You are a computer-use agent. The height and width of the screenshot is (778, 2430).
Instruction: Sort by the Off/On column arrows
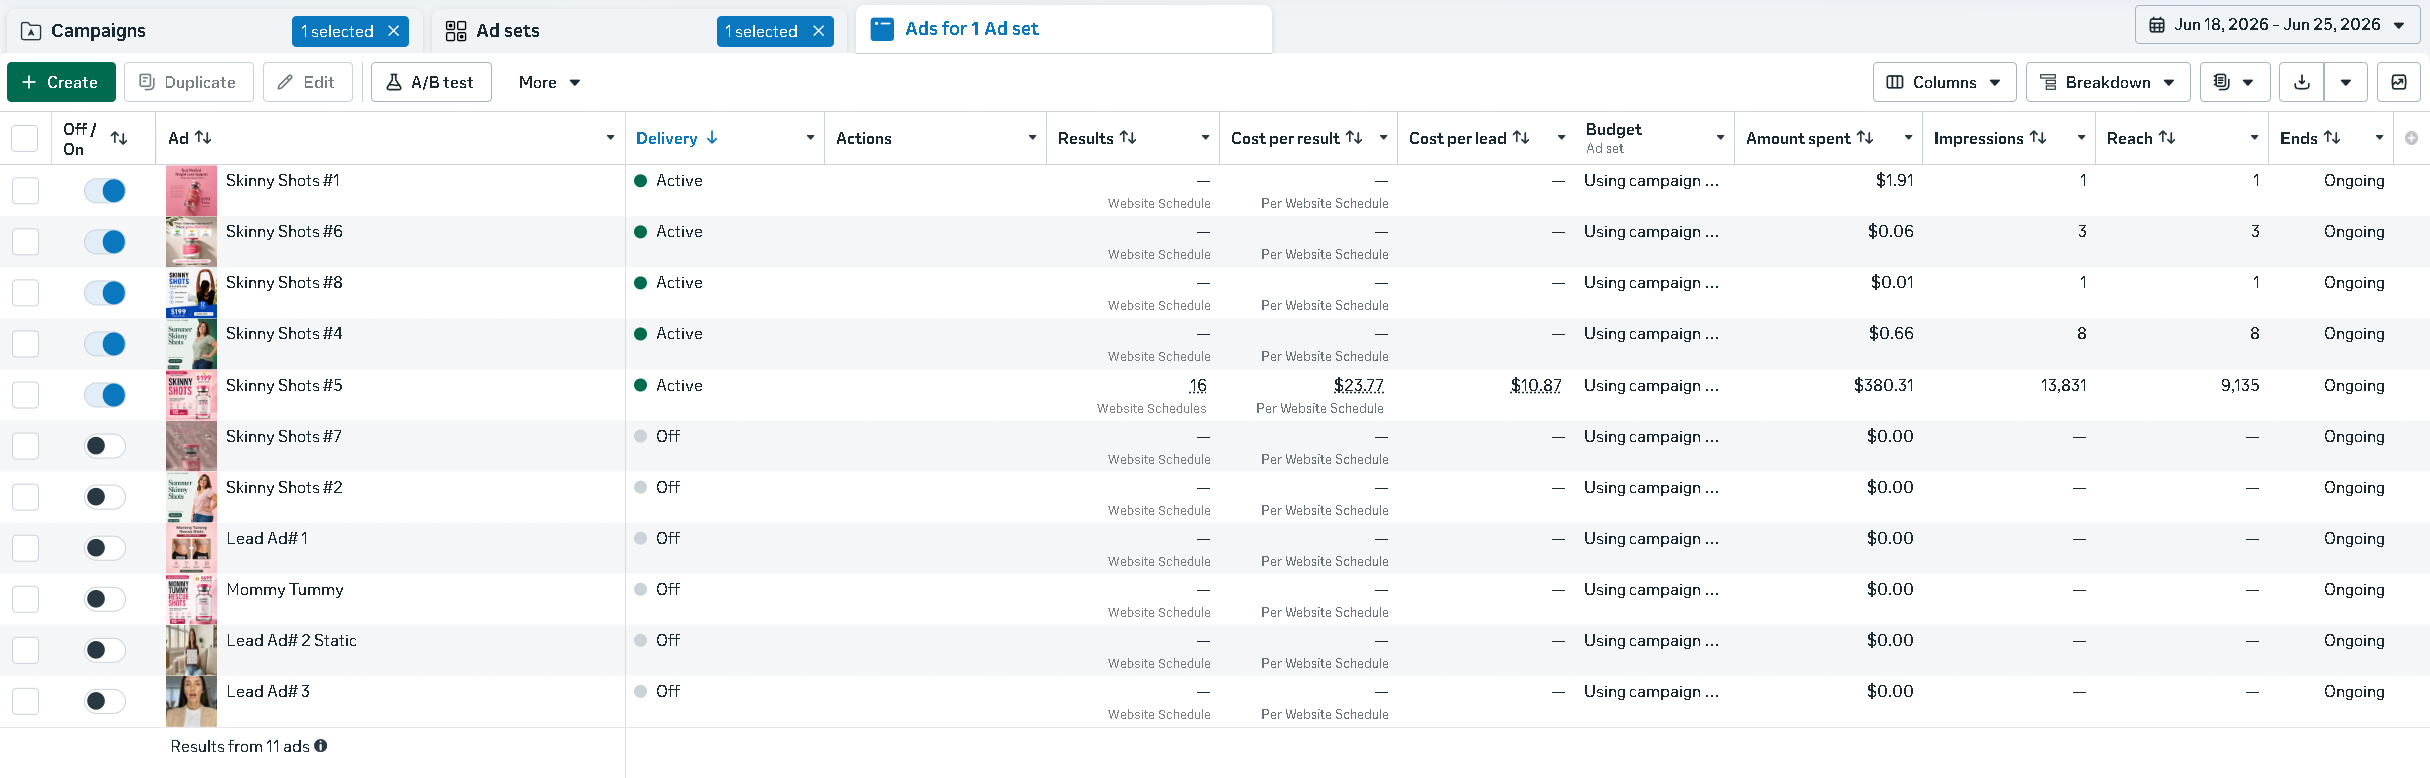(119, 138)
